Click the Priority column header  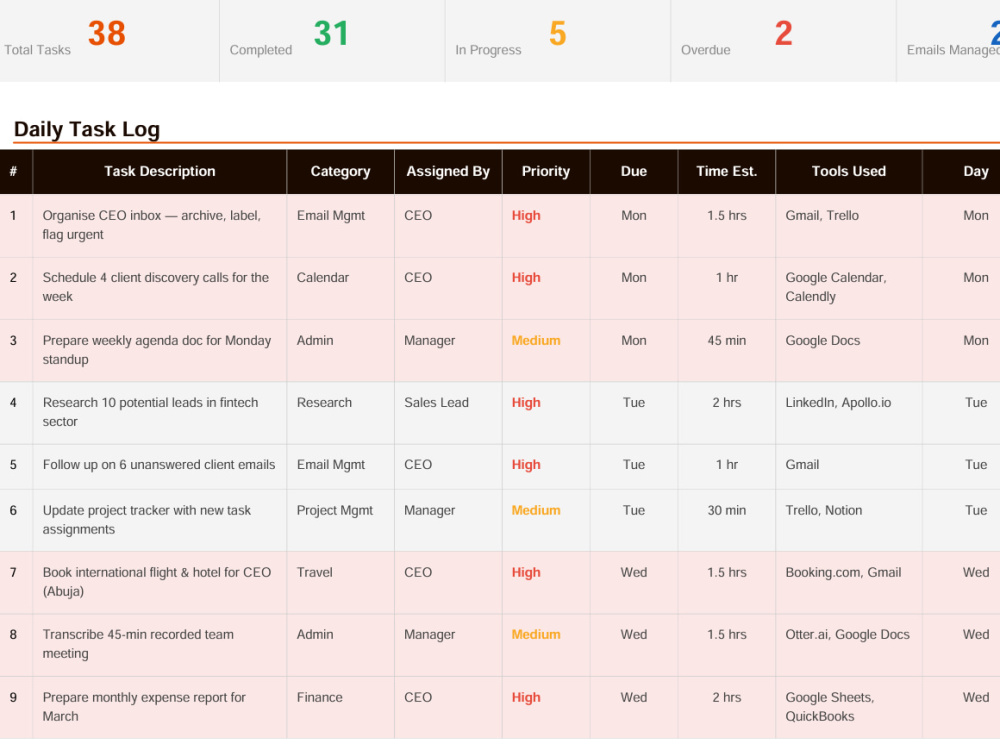[545, 171]
